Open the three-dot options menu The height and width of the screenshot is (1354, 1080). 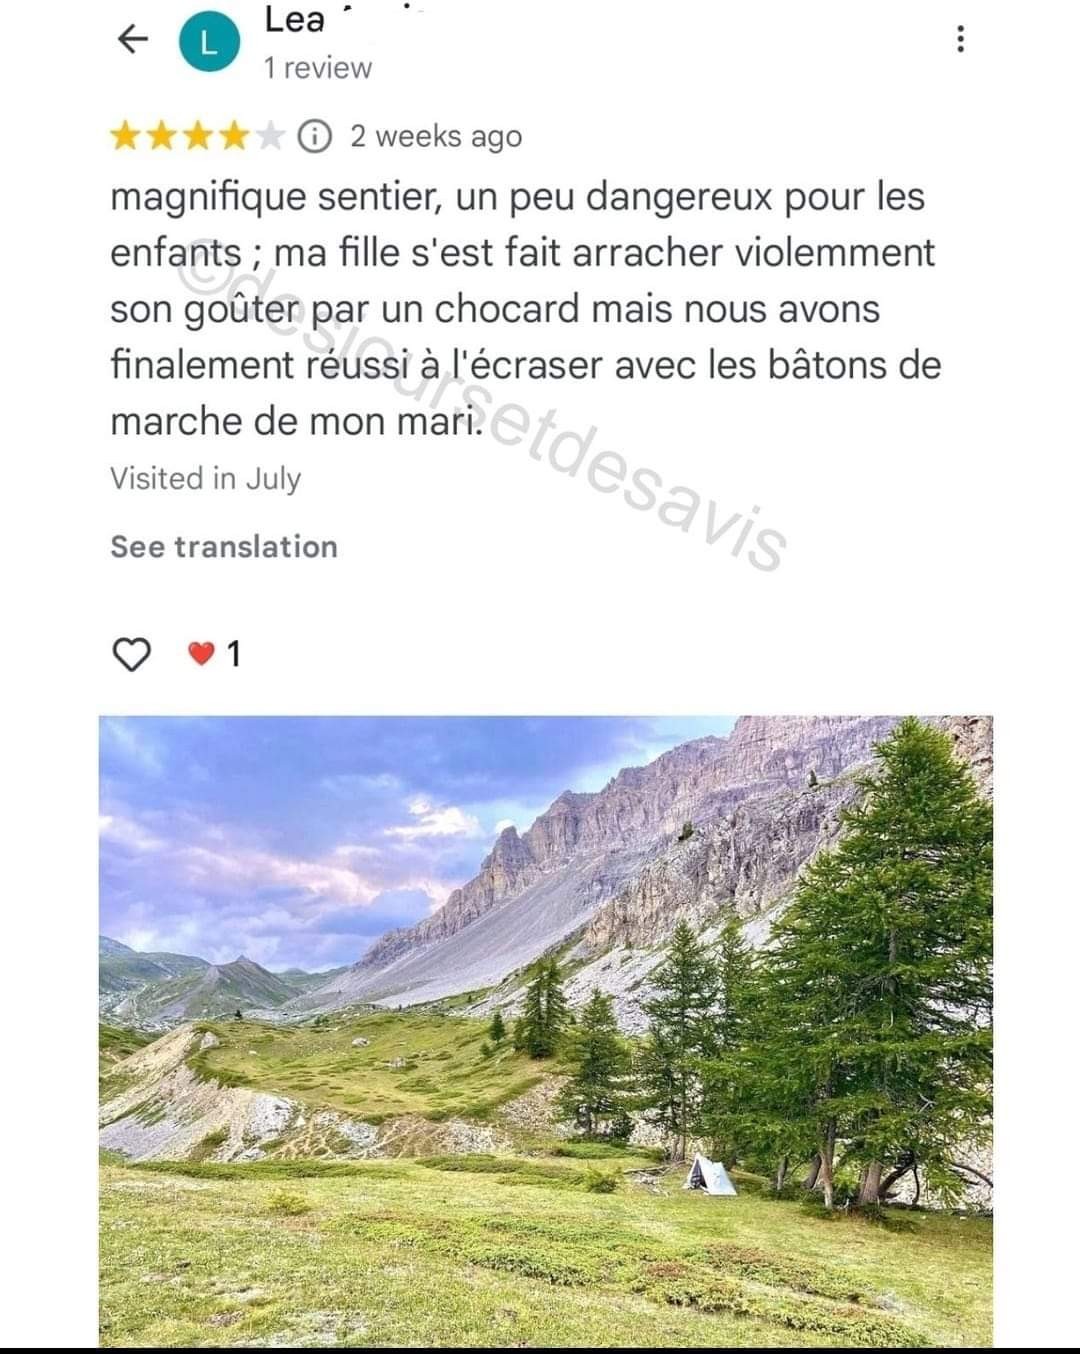960,38
